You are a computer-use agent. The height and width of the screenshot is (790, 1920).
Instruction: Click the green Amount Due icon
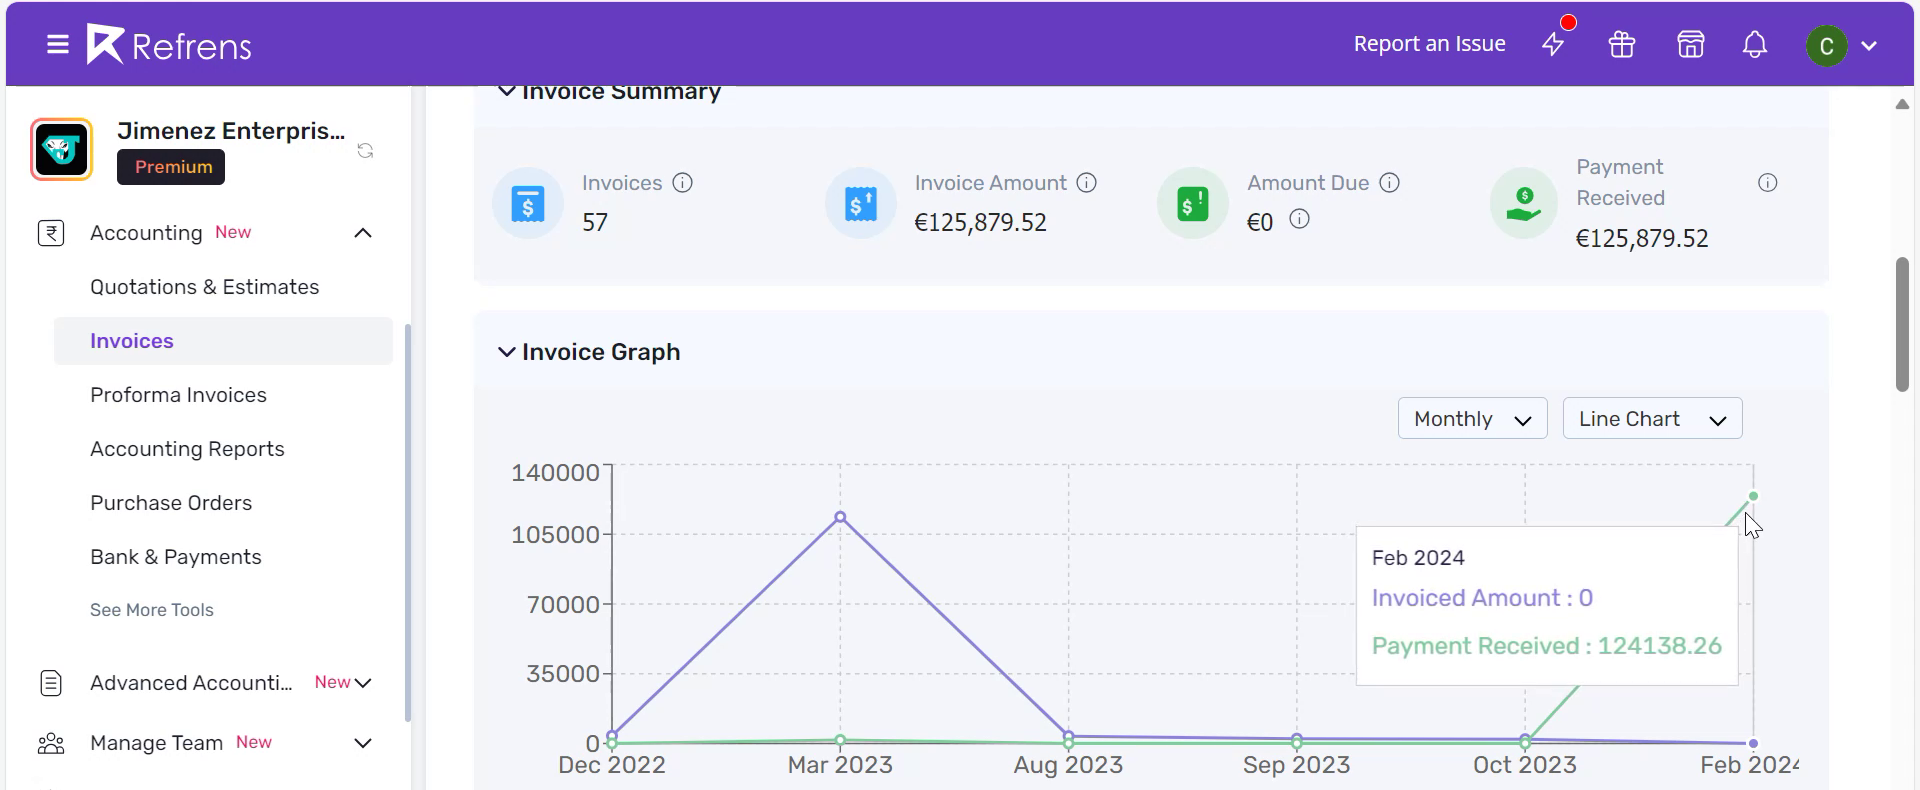[1193, 203]
